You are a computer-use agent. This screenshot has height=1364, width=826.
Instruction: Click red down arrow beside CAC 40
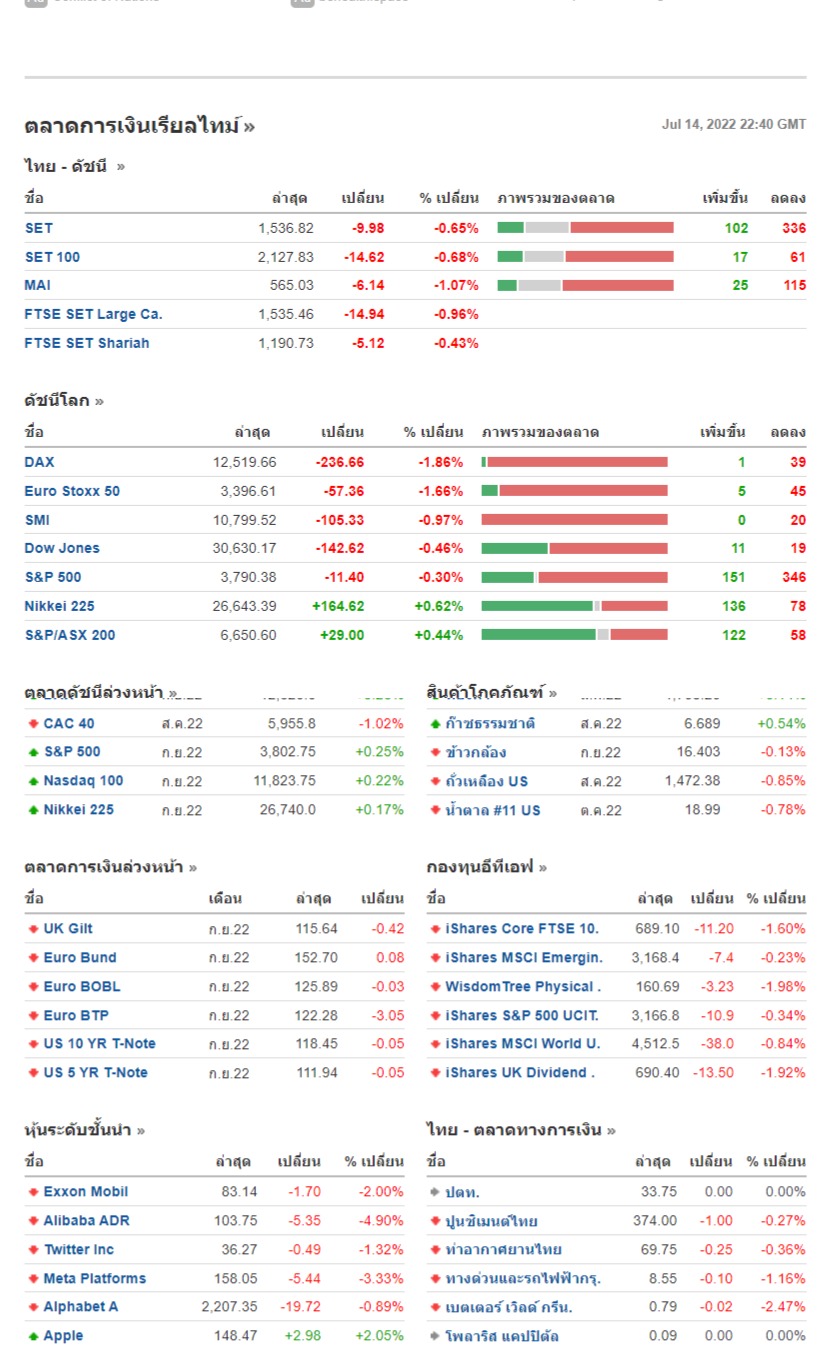33,723
